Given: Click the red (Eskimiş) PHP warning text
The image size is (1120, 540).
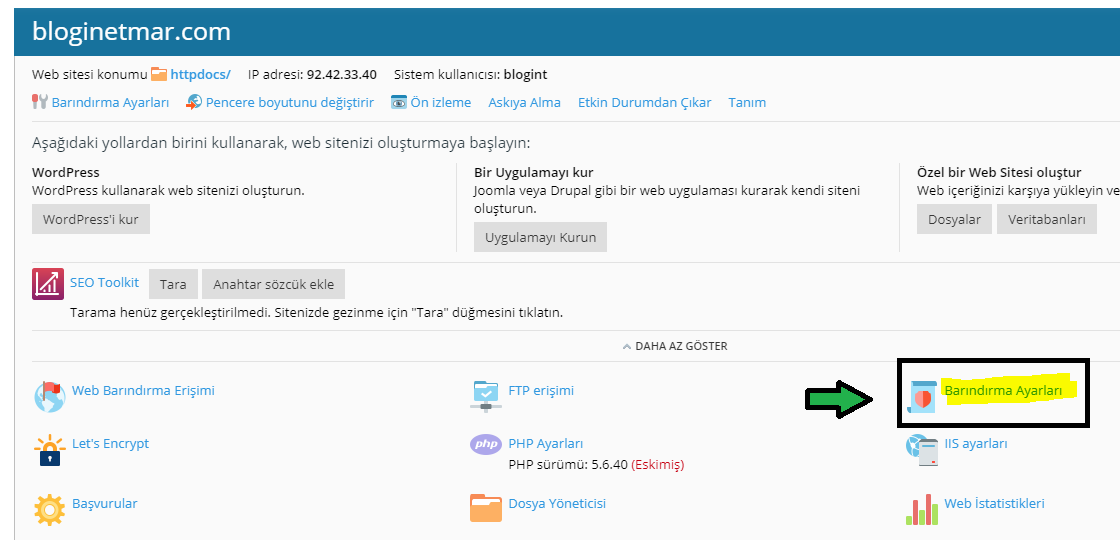Looking at the screenshot, I should pyautogui.click(x=657, y=465).
